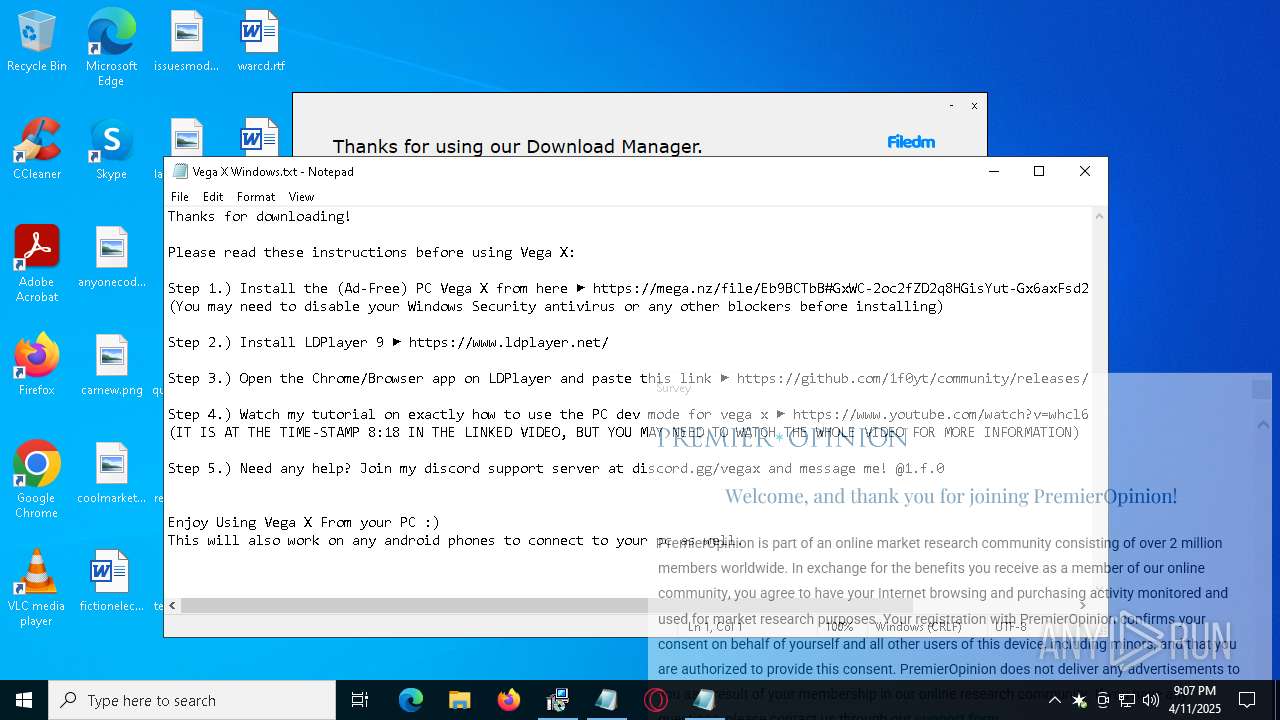Close the Filedm Download Manager window
The height and width of the screenshot is (720, 1280).
(x=974, y=105)
